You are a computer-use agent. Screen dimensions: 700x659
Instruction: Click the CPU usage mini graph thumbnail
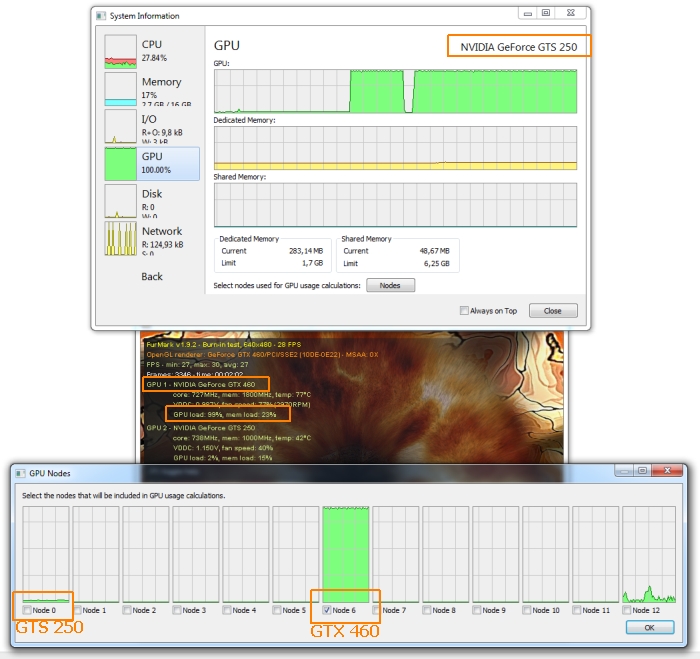pos(121,51)
